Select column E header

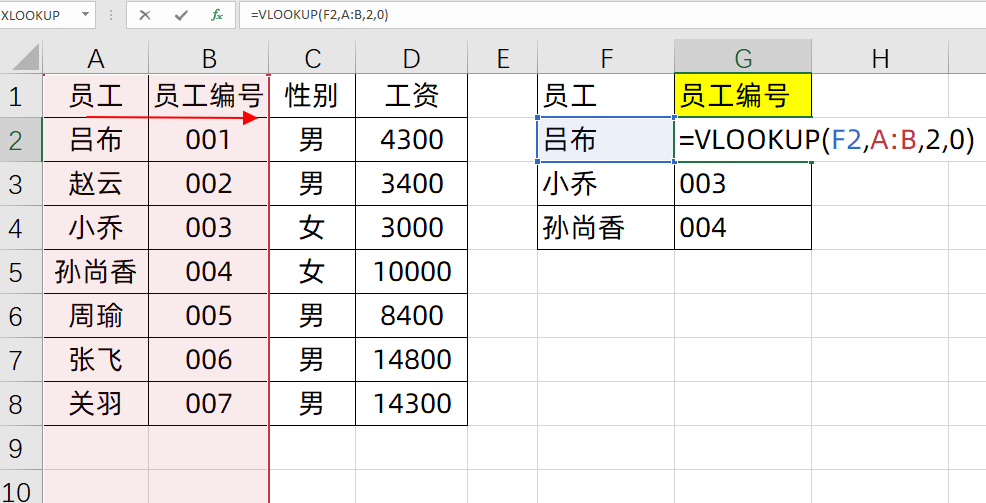502,58
